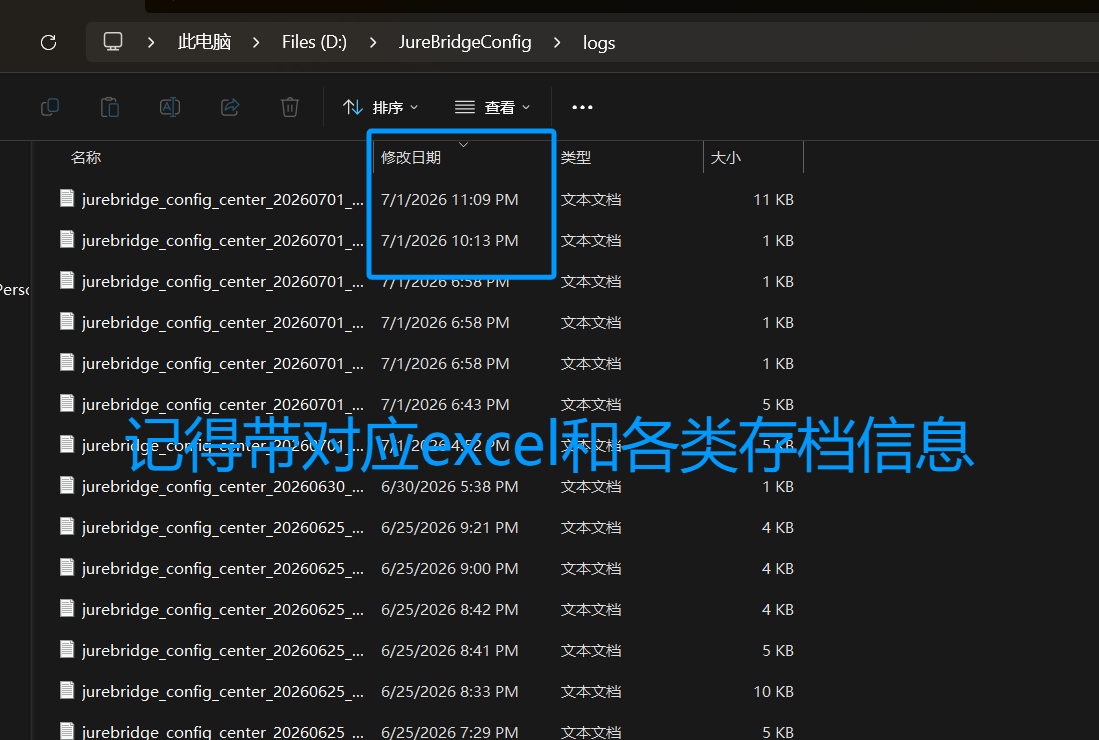Click file icon of 6/30/2026 5:38 PM file
This screenshot has width=1099, height=740.
click(67, 485)
